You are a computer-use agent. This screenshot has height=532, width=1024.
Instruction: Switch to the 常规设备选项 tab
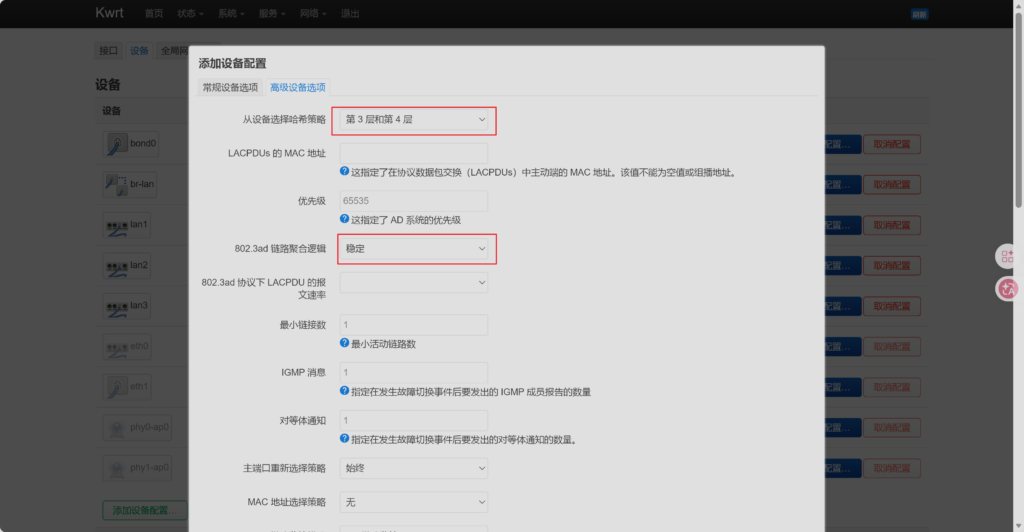(230, 88)
